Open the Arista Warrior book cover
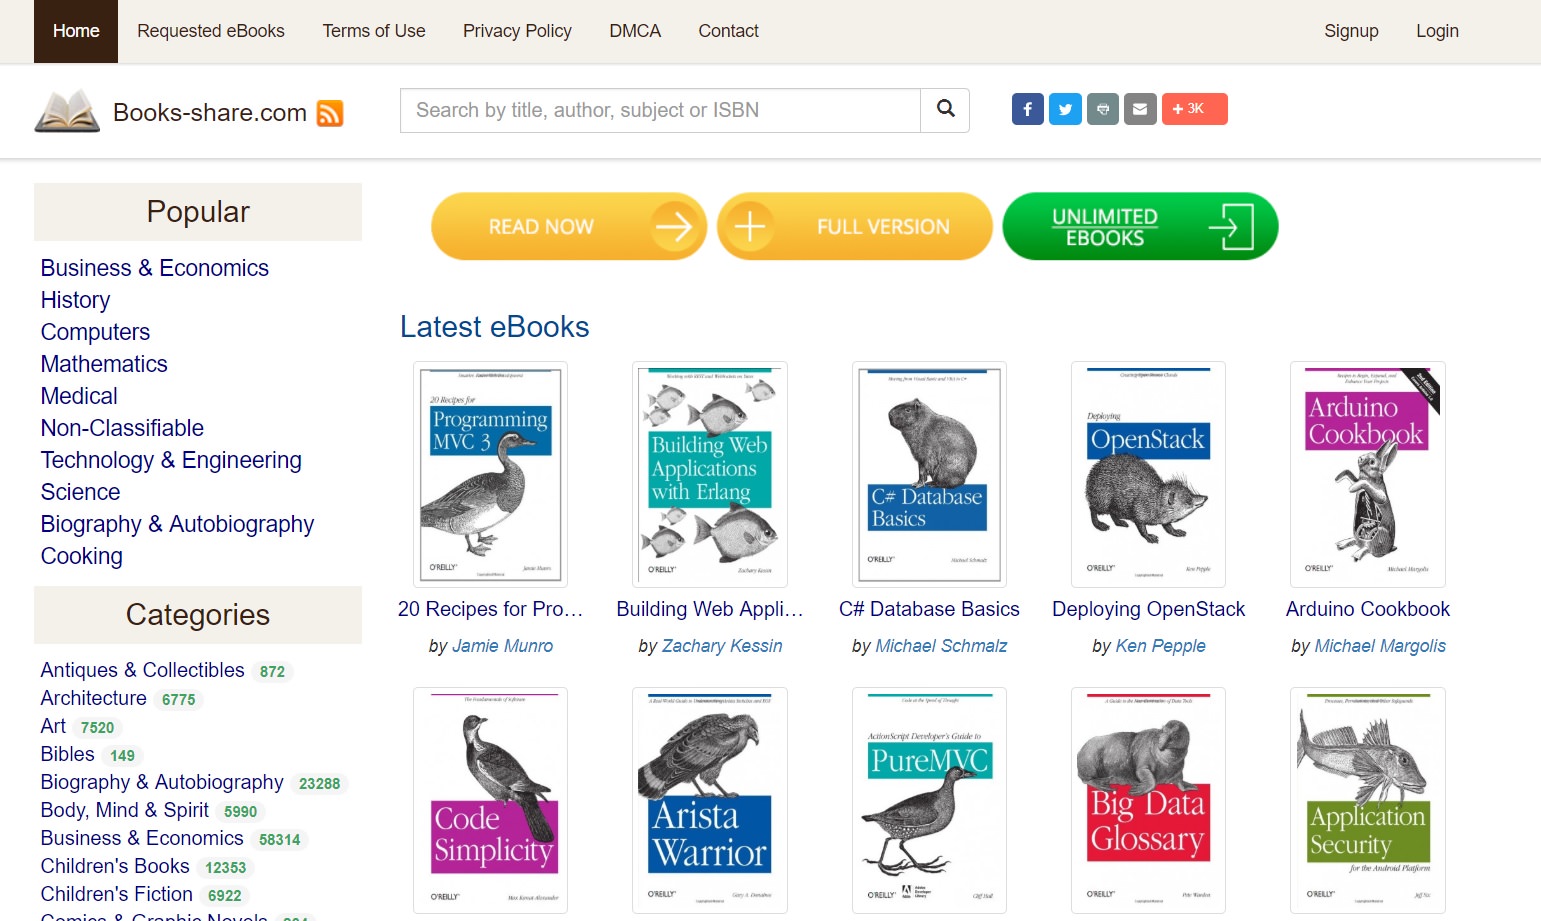Viewport: 1541px width, 921px height. [x=709, y=800]
